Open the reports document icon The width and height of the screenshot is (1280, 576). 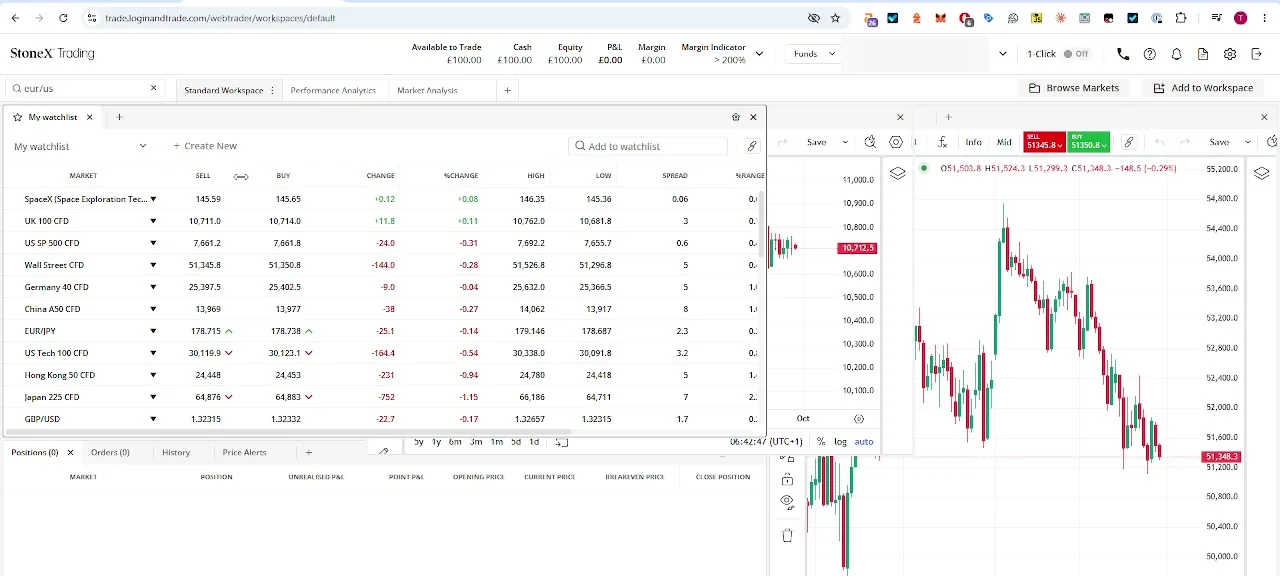pyautogui.click(x=1203, y=54)
